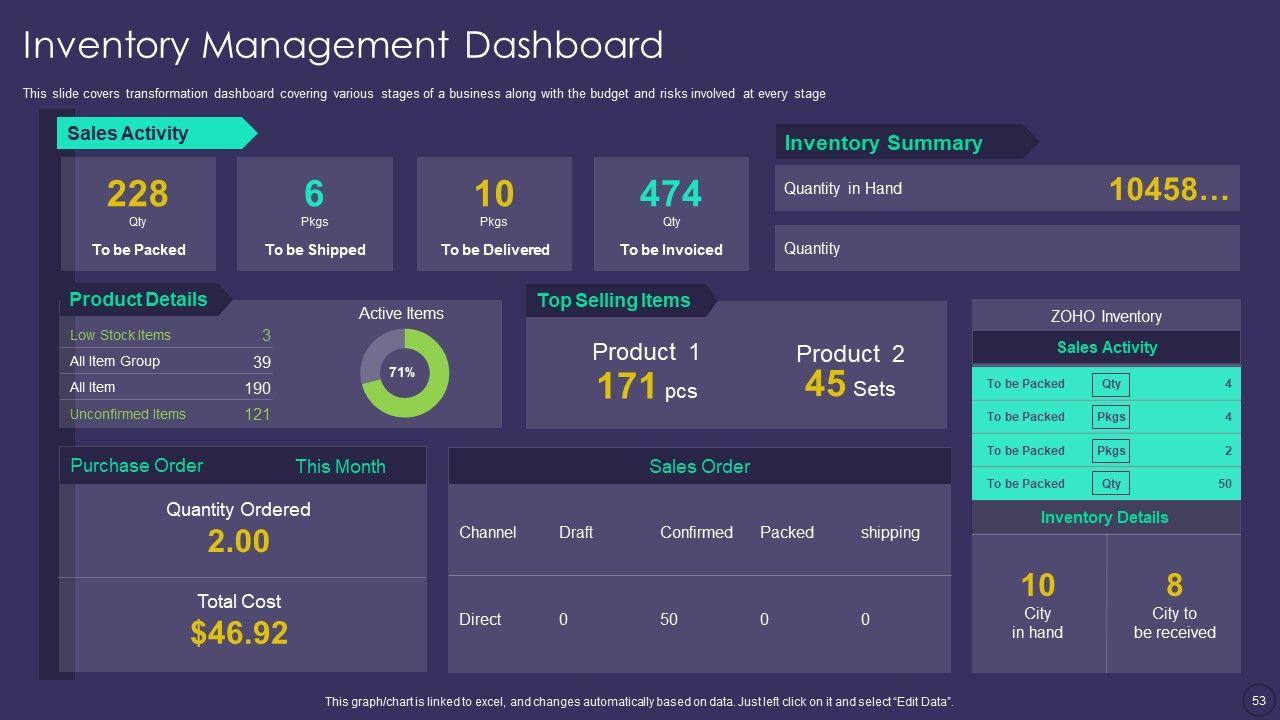
Task: Click the Confirmed column header in Sales Order
Action: [x=696, y=532]
